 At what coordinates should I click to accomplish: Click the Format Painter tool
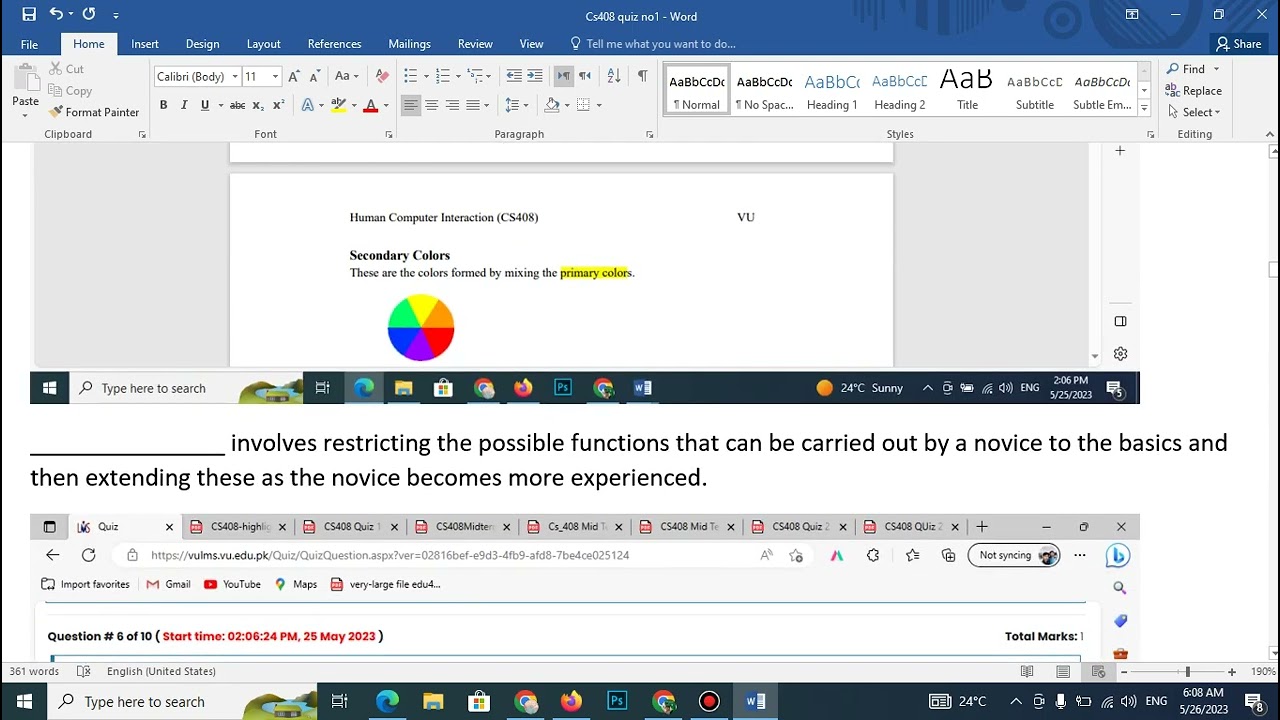click(94, 112)
